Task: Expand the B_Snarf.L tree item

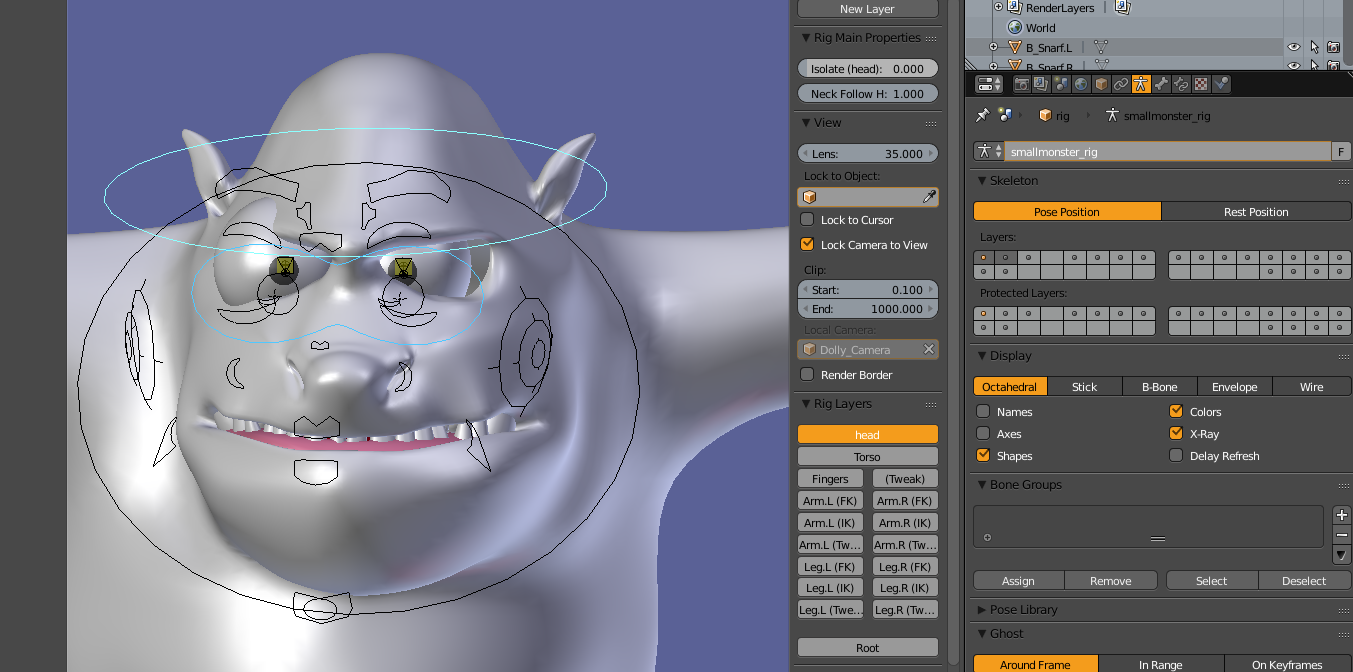Action: 993,47
